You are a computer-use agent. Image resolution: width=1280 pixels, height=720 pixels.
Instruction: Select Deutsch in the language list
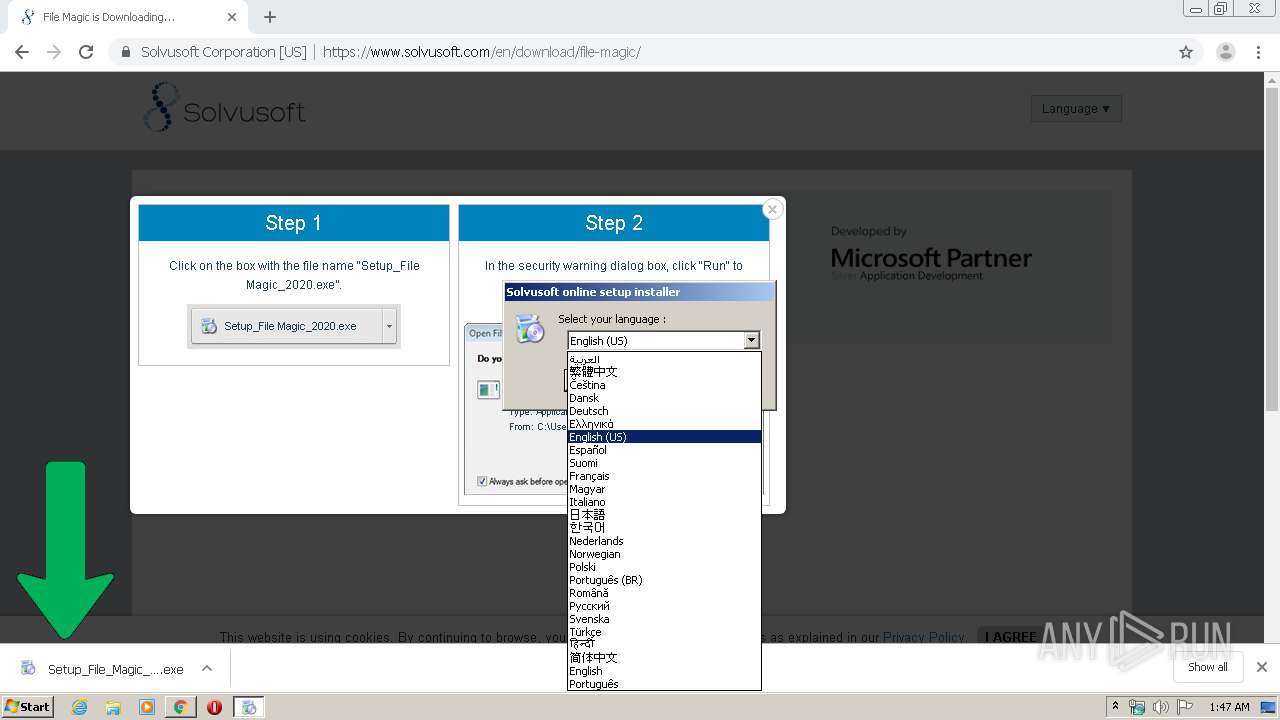[664, 411]
